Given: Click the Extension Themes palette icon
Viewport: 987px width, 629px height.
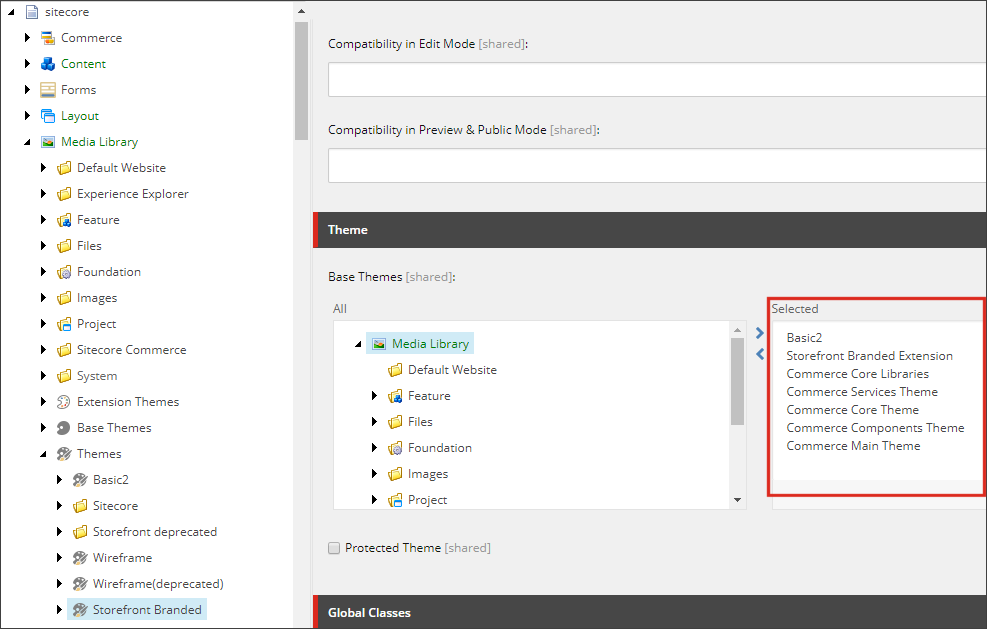Looking at the screenshot, I should [x=64, y=402].
